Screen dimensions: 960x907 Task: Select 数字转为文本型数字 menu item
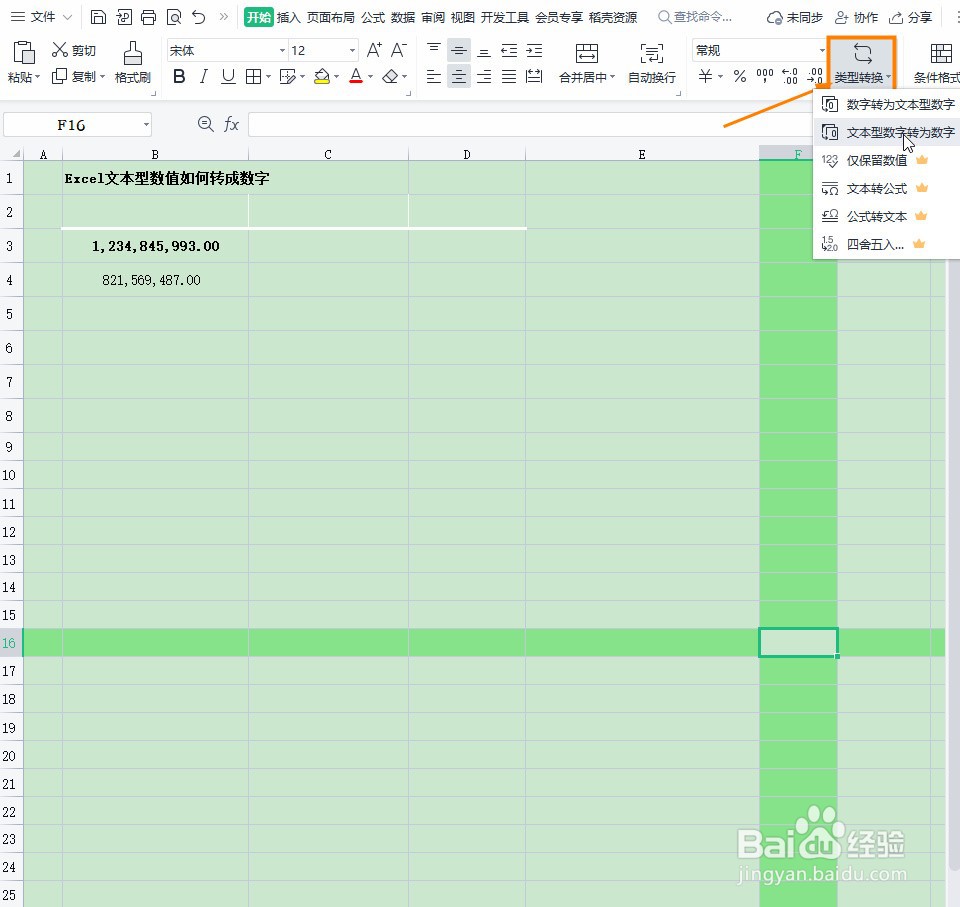pos(887,104)
